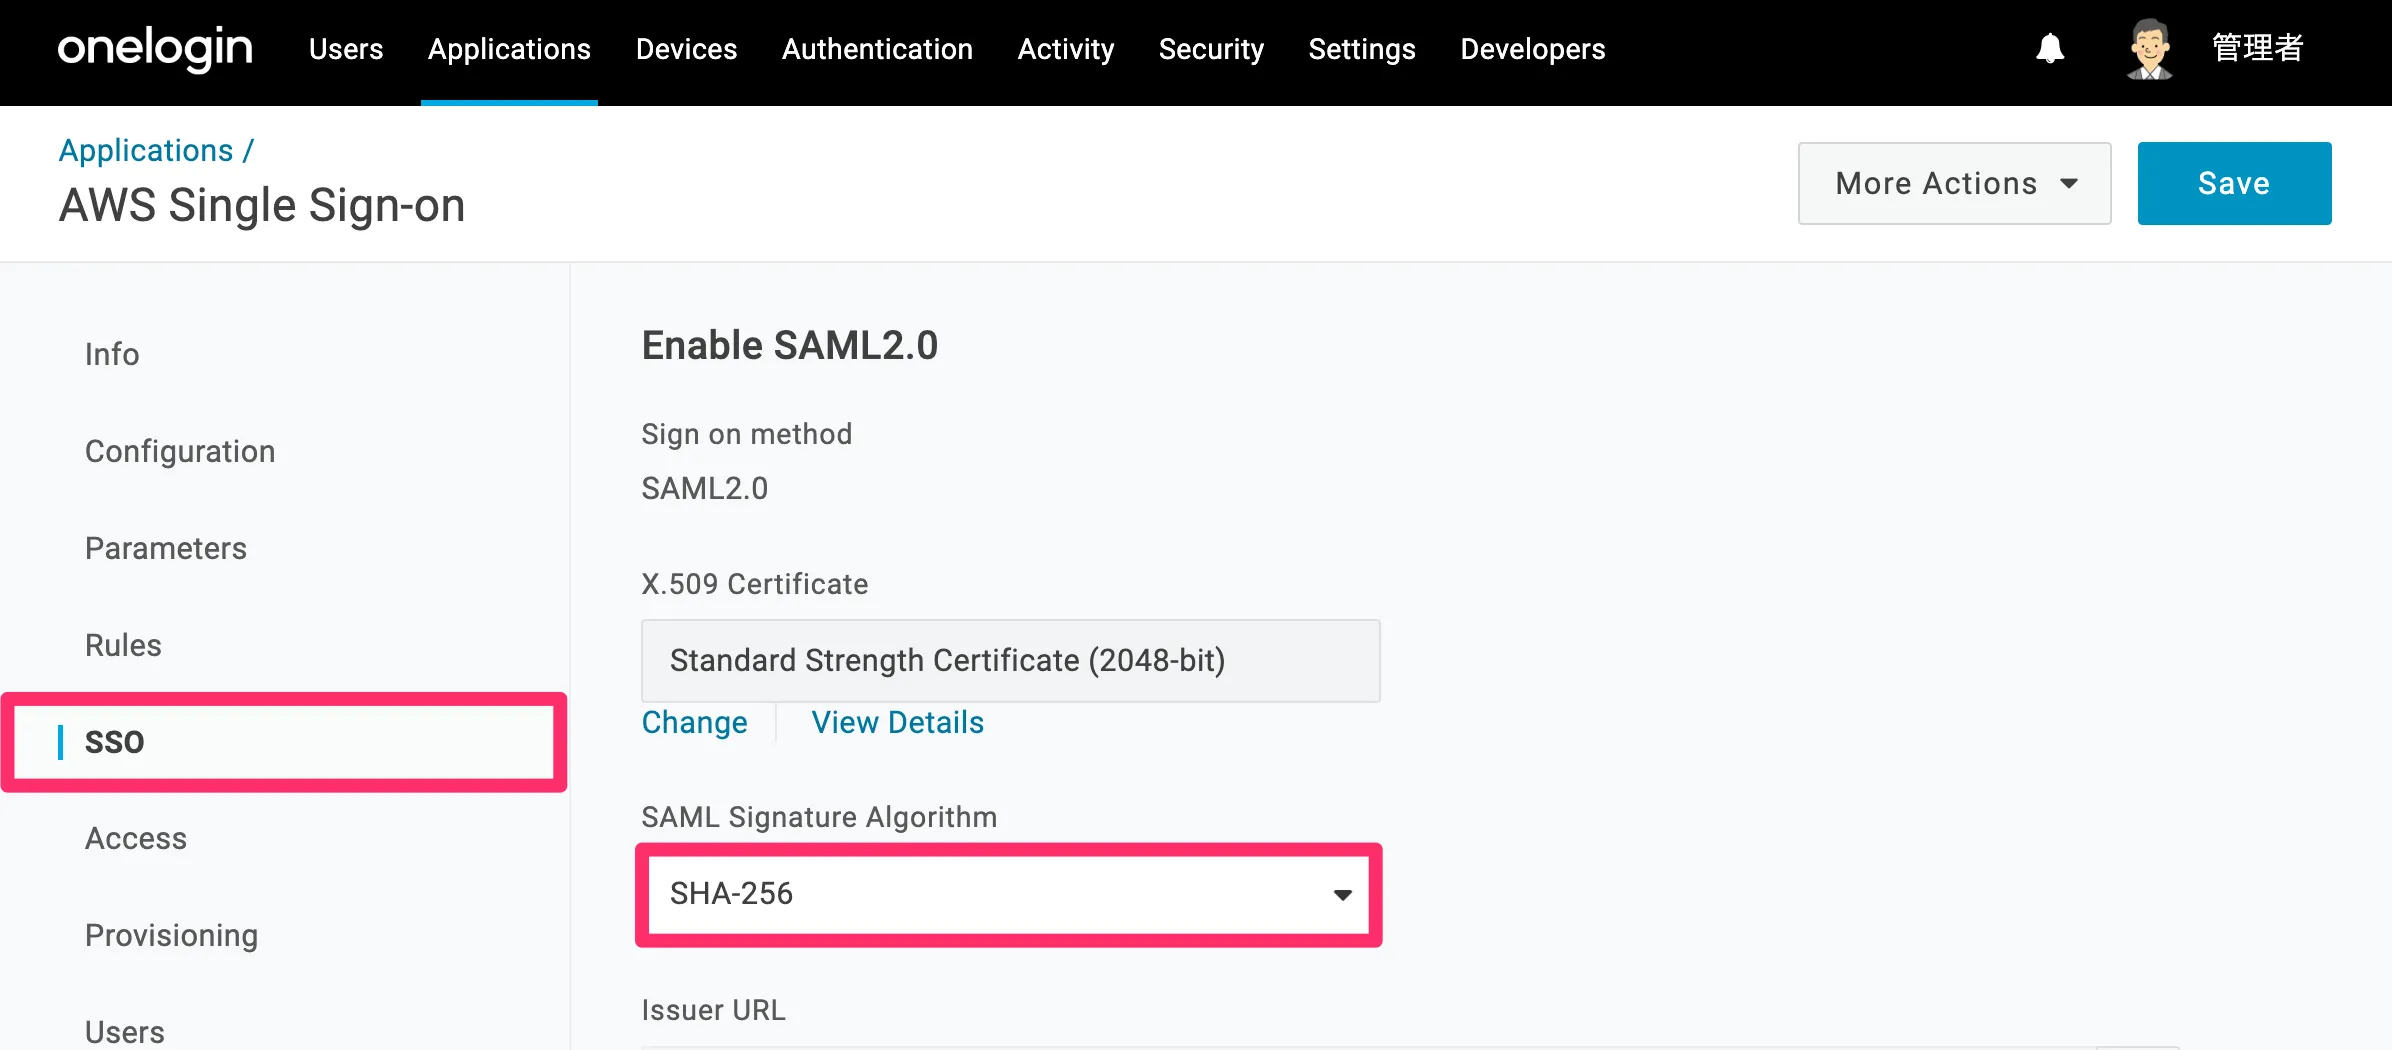
Task: Click the OneLogin logo
Action: click(155, 48)
